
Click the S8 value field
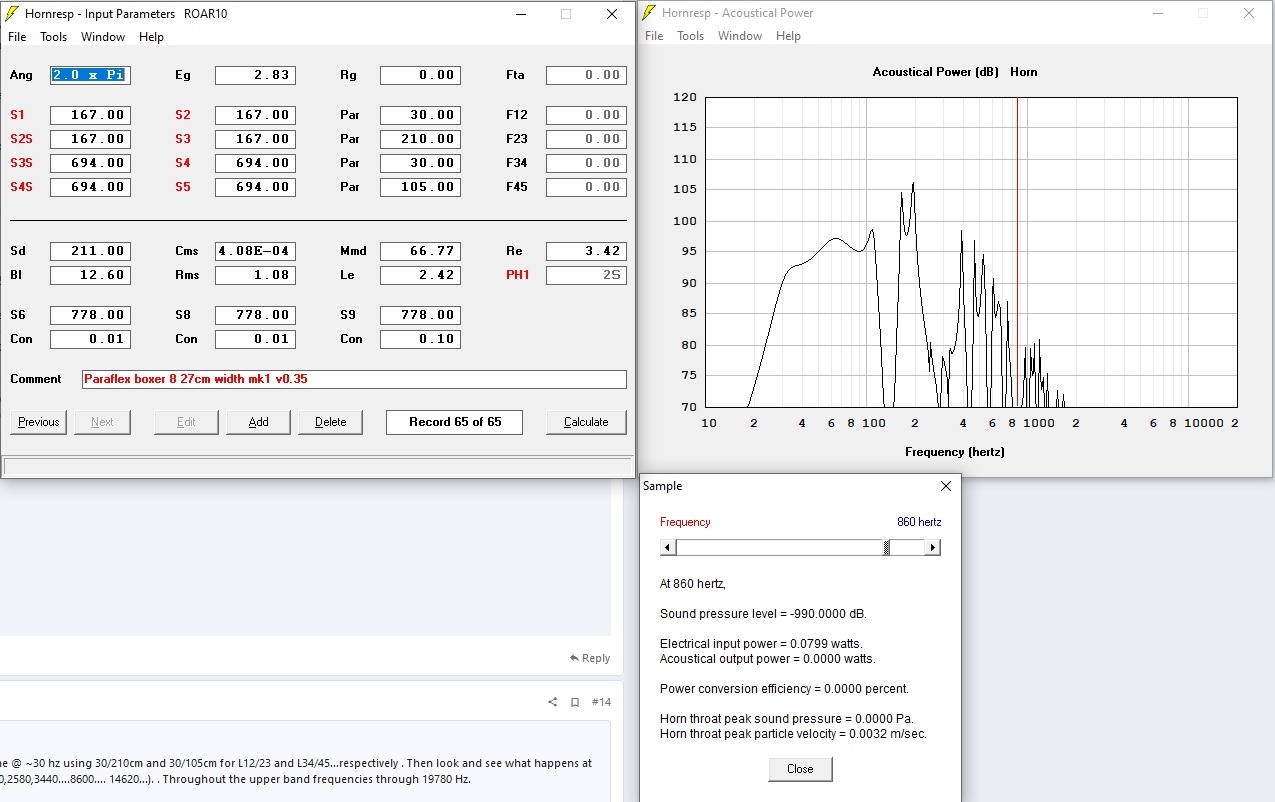point(255,315)
